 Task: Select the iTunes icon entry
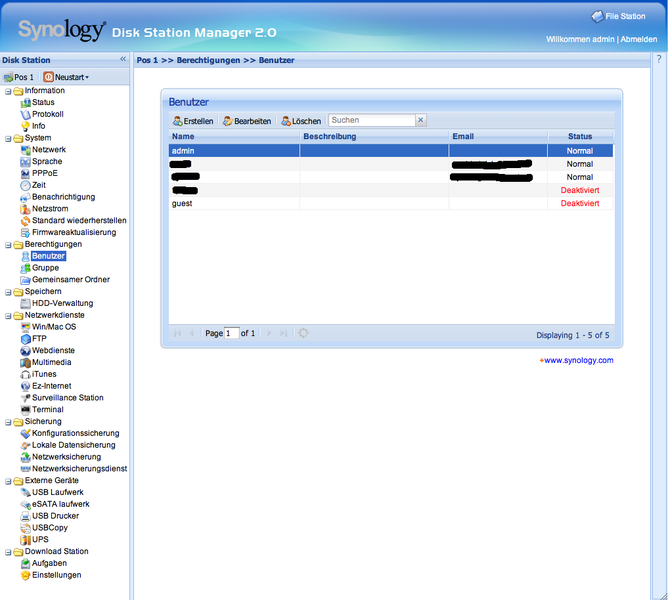(x=25, y=374)
